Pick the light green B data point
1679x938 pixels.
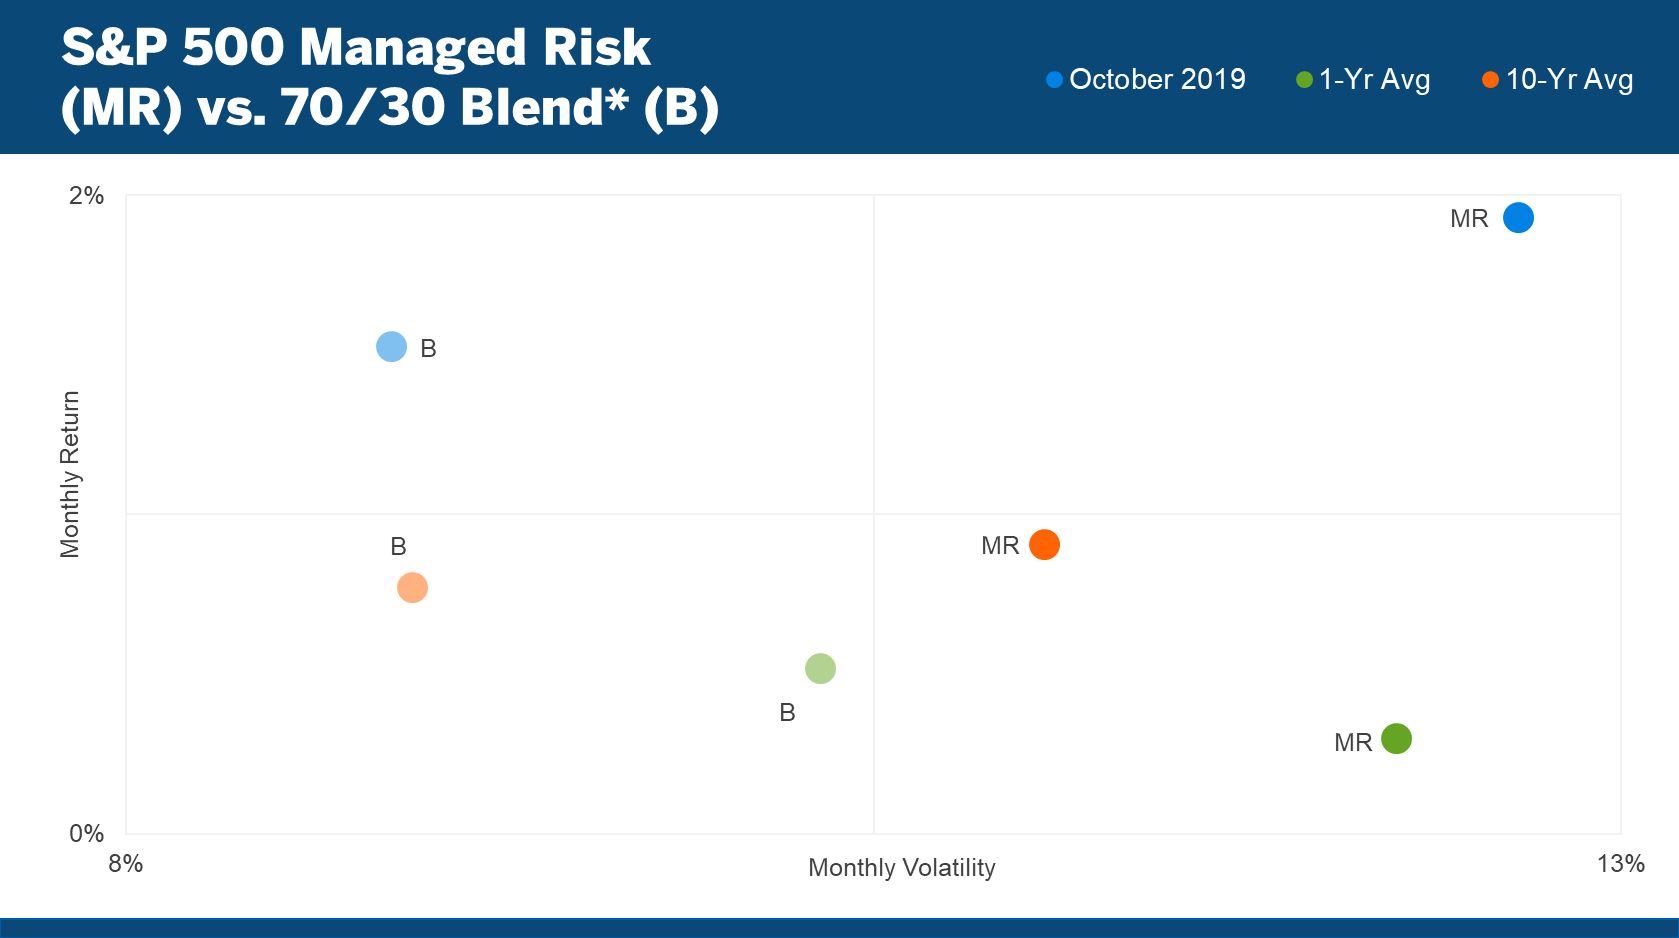820,668
